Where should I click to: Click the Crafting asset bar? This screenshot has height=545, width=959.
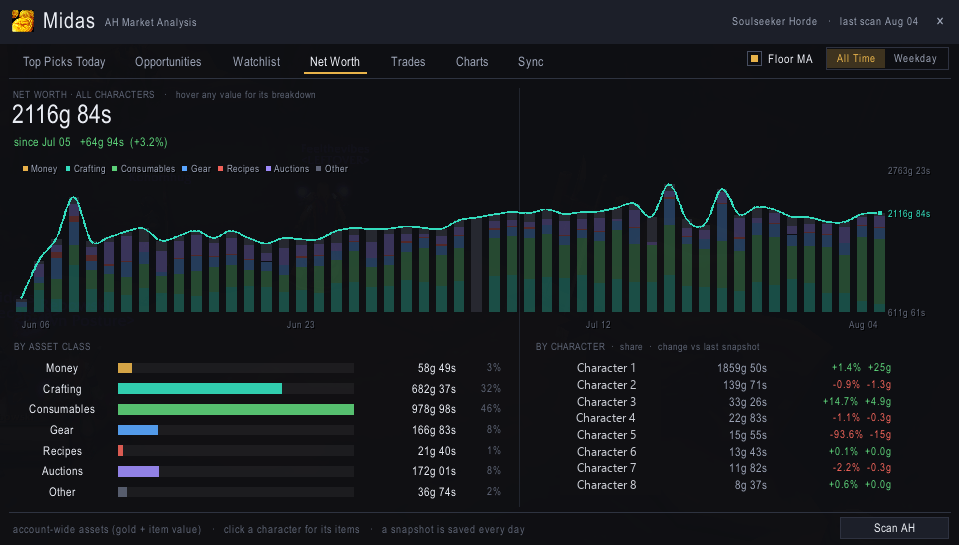click(x=235, y=388)
